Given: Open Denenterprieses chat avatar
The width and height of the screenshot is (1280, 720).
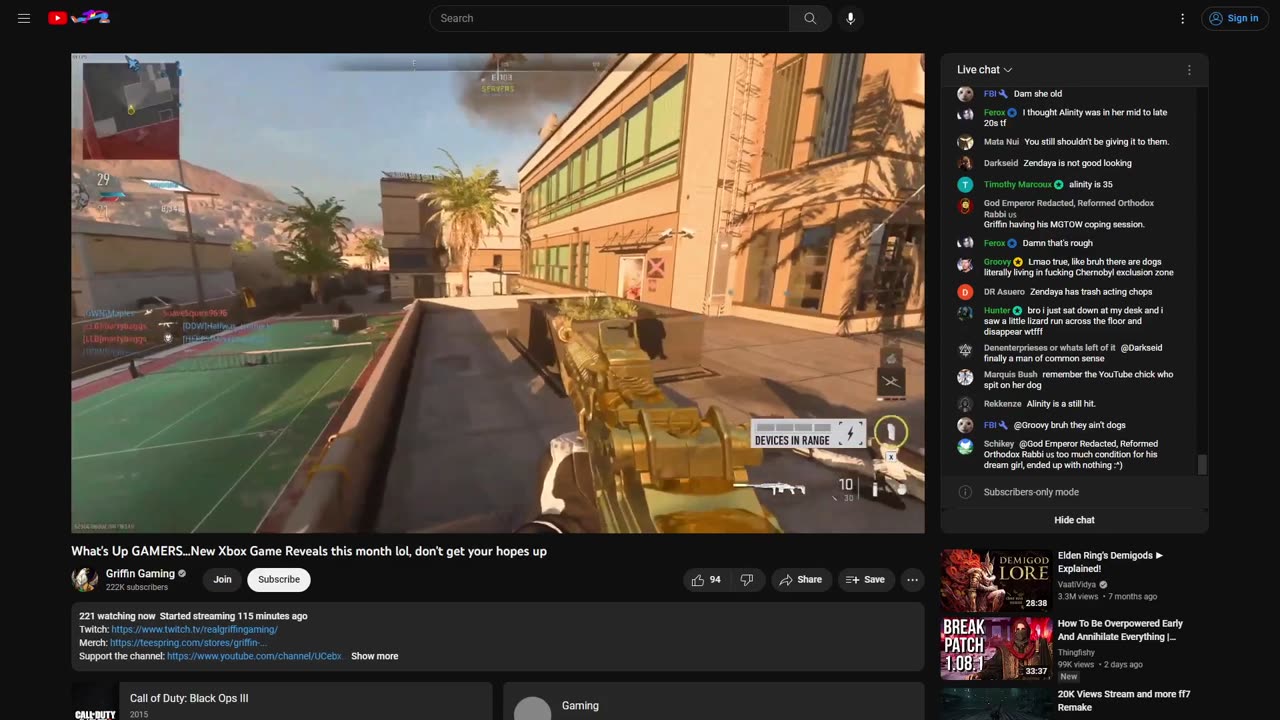Looking at the screenshot, I should pos(965,350).
